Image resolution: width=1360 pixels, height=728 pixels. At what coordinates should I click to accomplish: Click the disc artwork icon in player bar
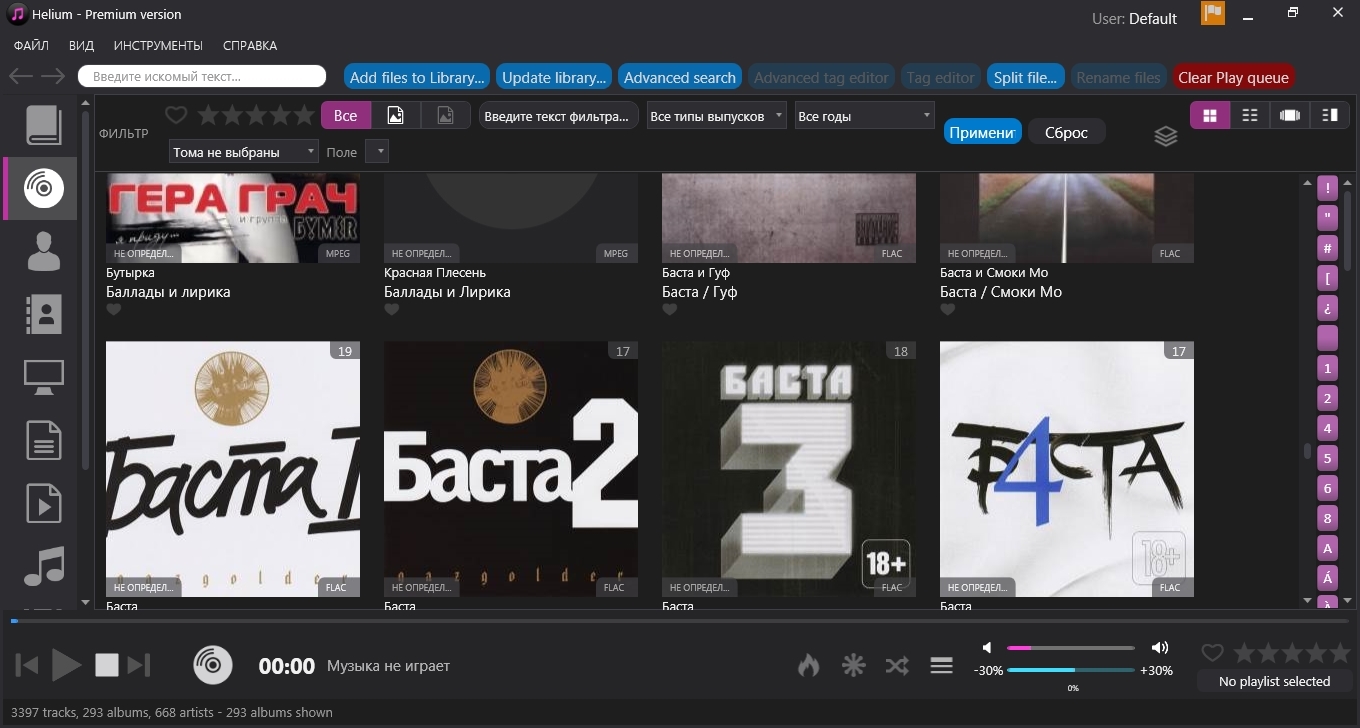(213, 665)
